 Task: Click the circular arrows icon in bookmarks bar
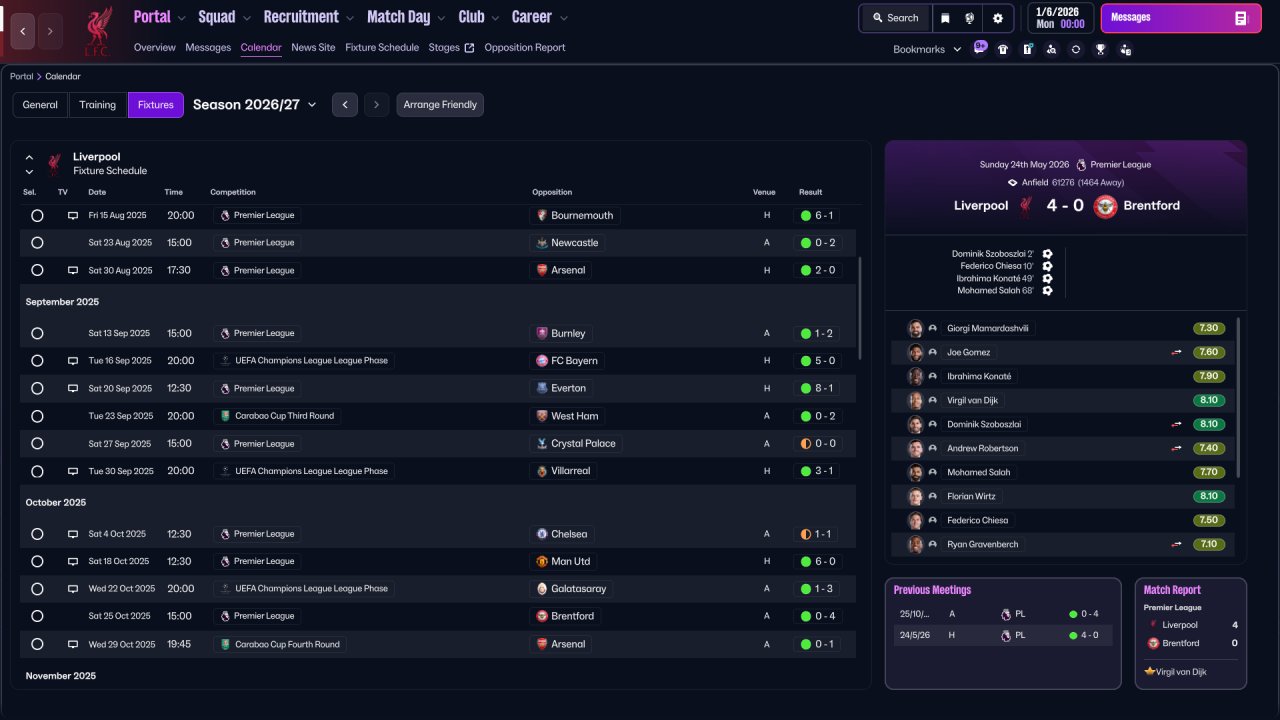click(x=1075, y=49)
